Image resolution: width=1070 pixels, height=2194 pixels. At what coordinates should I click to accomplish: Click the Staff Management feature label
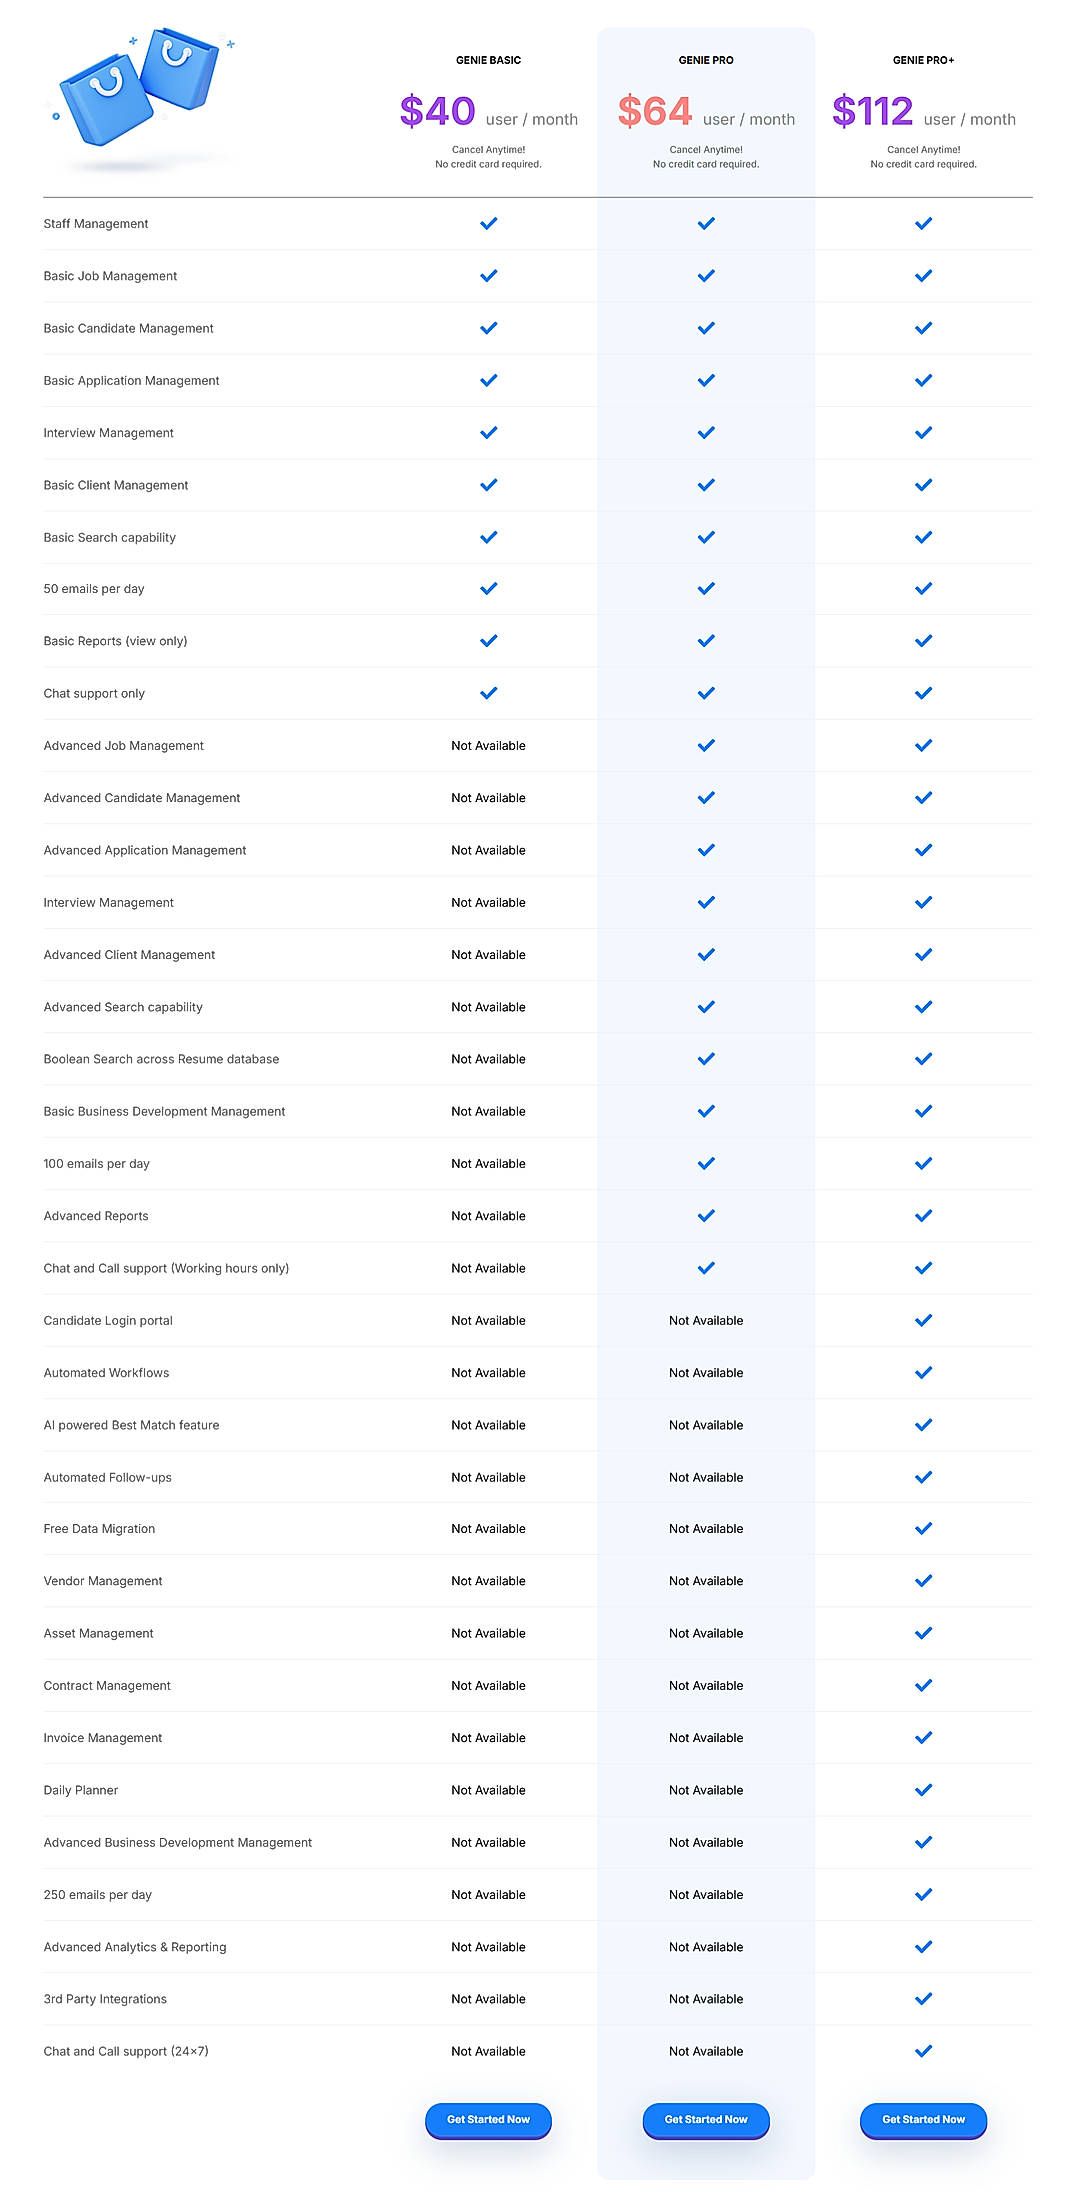coord(96,224)
